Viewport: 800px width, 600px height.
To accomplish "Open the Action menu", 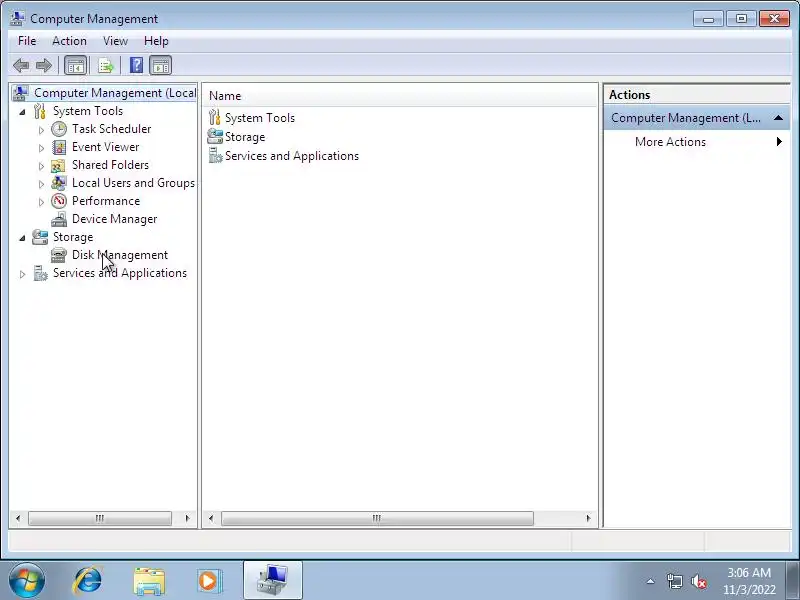I will click(69, 41).
